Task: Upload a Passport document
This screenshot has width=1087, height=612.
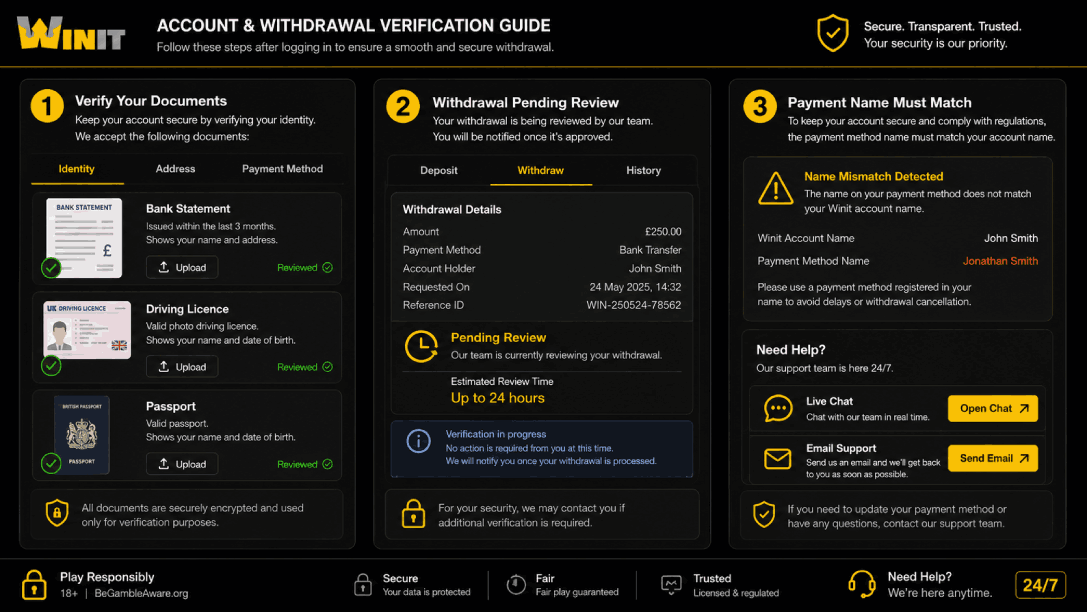Action: click(x=182, y=464)
